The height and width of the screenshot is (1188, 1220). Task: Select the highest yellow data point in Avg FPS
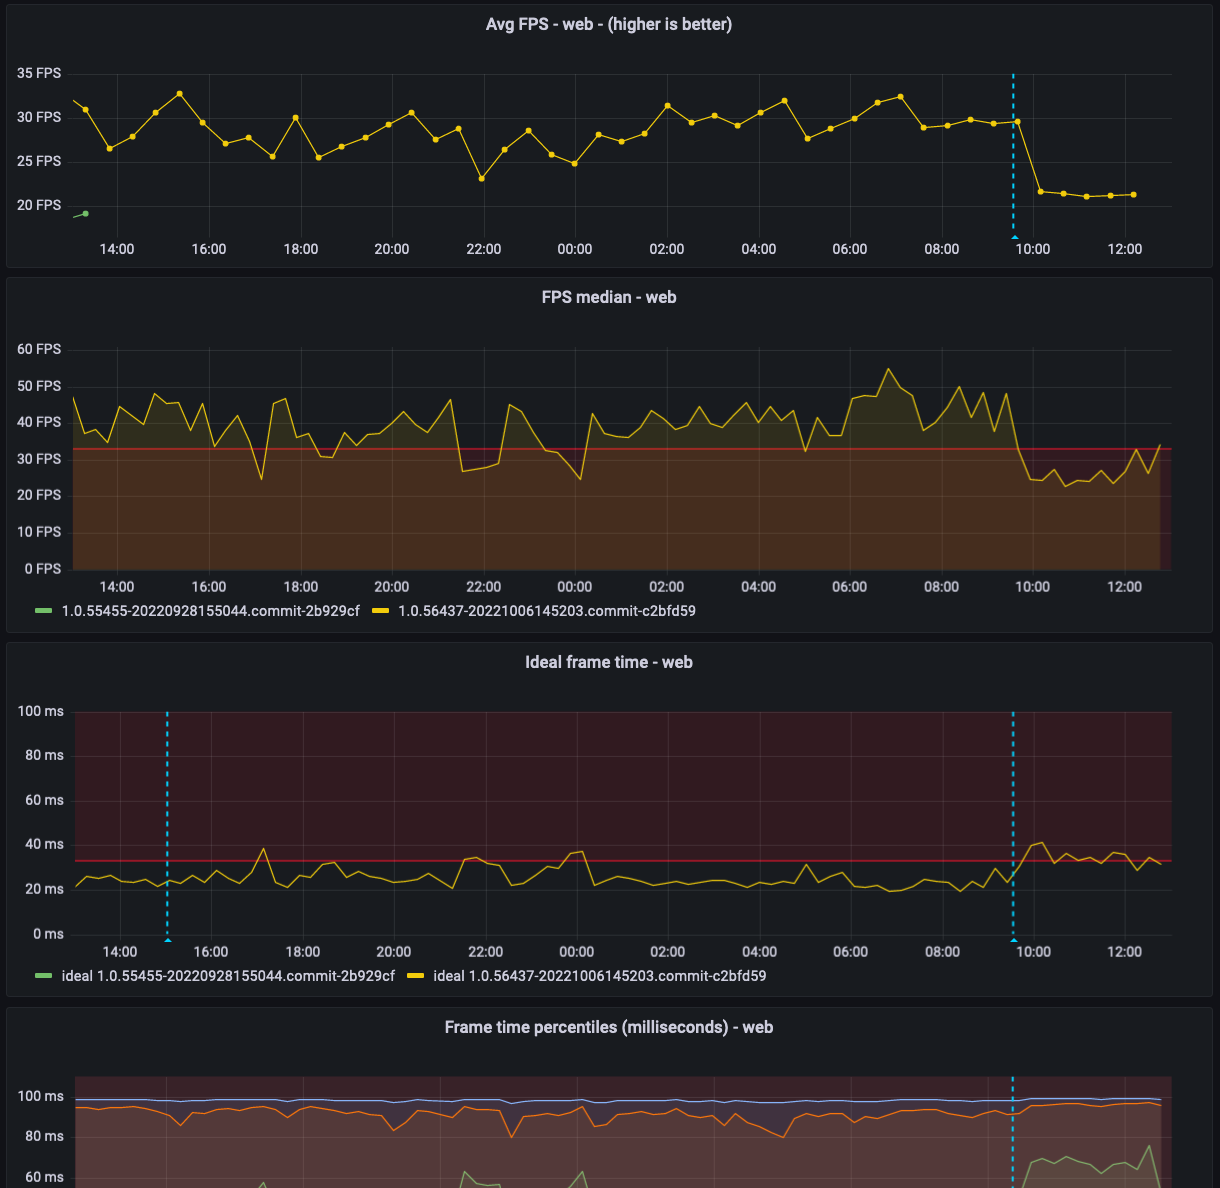pos(180,93)
